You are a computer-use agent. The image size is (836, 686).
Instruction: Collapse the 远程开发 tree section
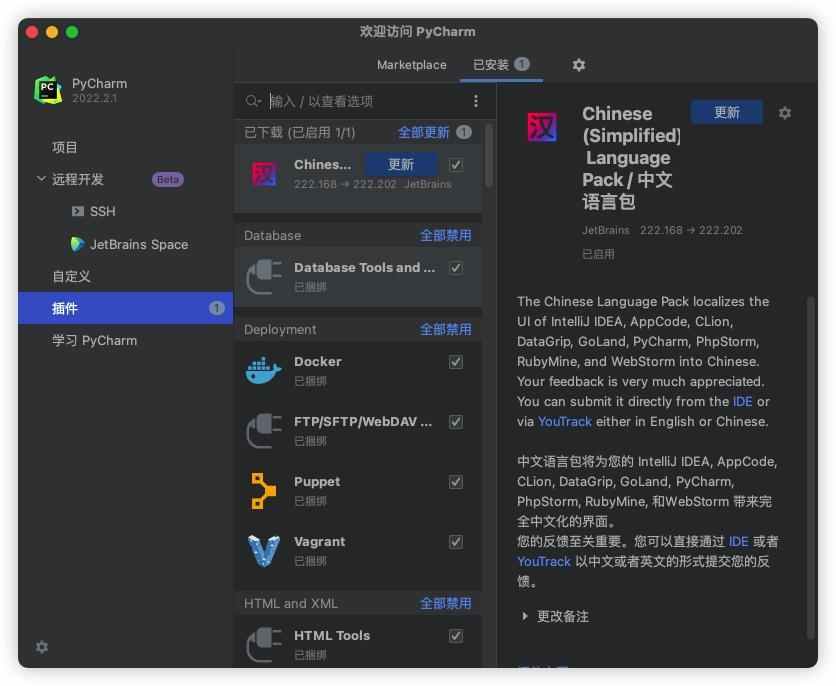tap(41, 179)
